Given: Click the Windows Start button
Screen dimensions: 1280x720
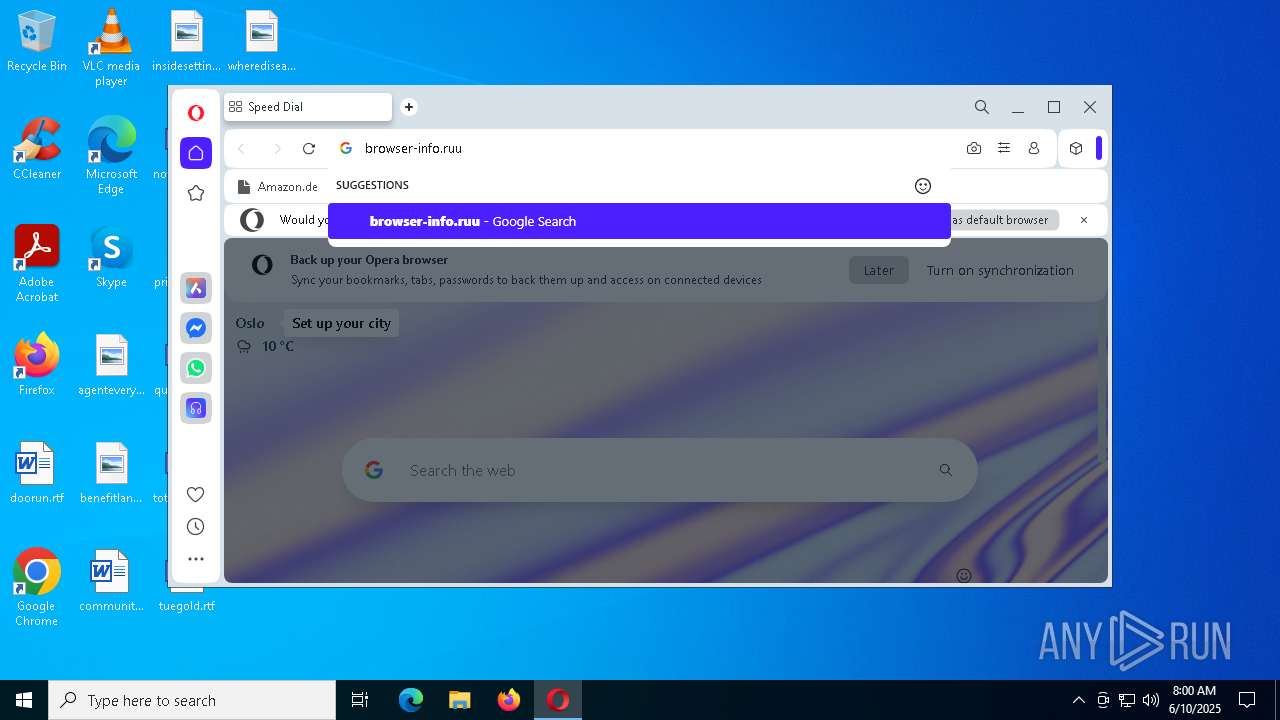Looking at the screenshot, I should [x=24, y=700].
